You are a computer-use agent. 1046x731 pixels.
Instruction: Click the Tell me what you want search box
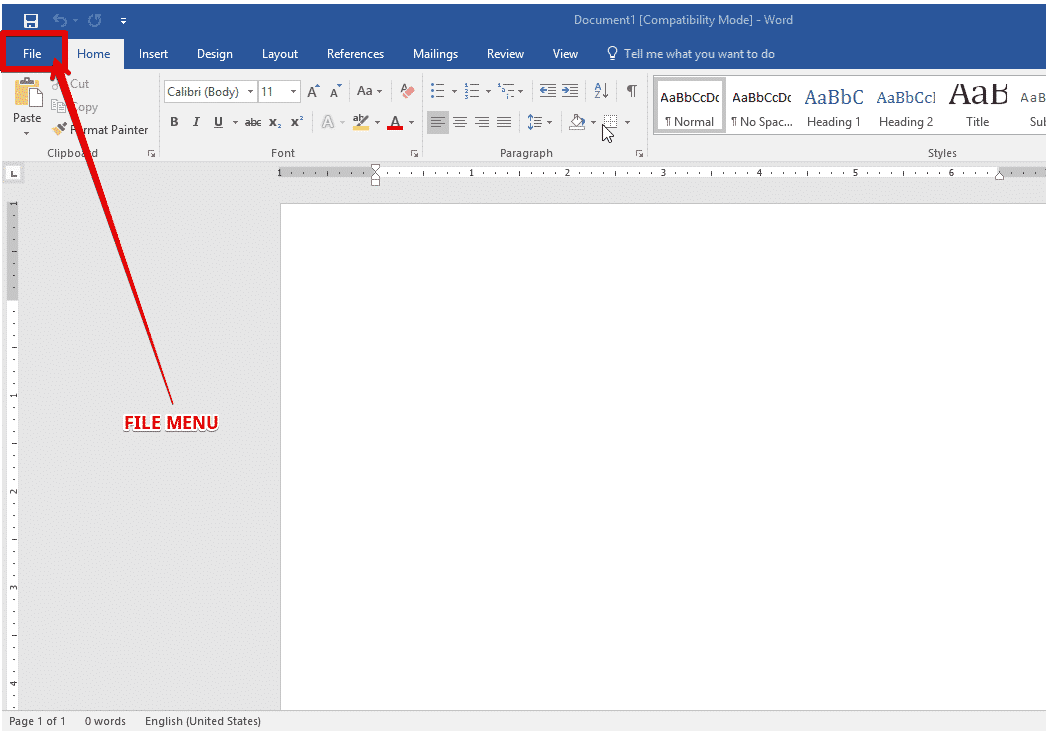pos(698,54)
